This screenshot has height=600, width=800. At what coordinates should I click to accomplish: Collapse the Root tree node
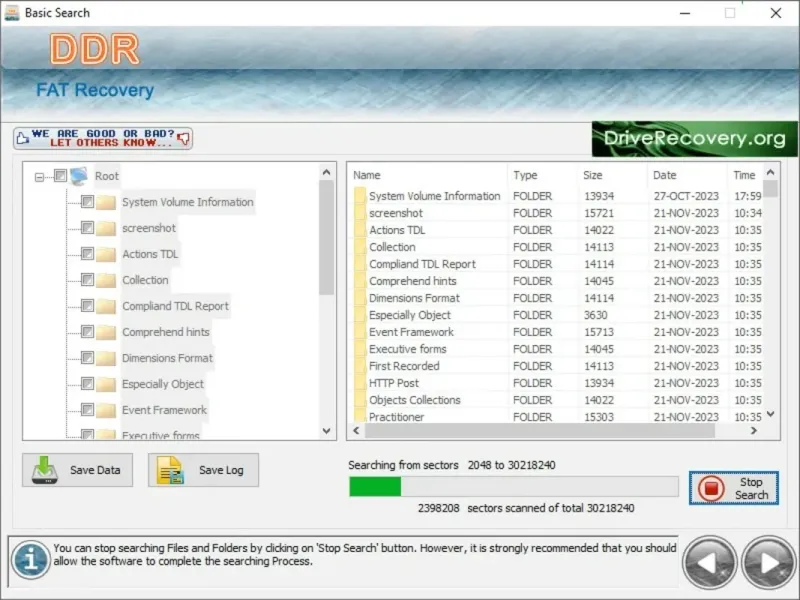[x=39, y=177]
